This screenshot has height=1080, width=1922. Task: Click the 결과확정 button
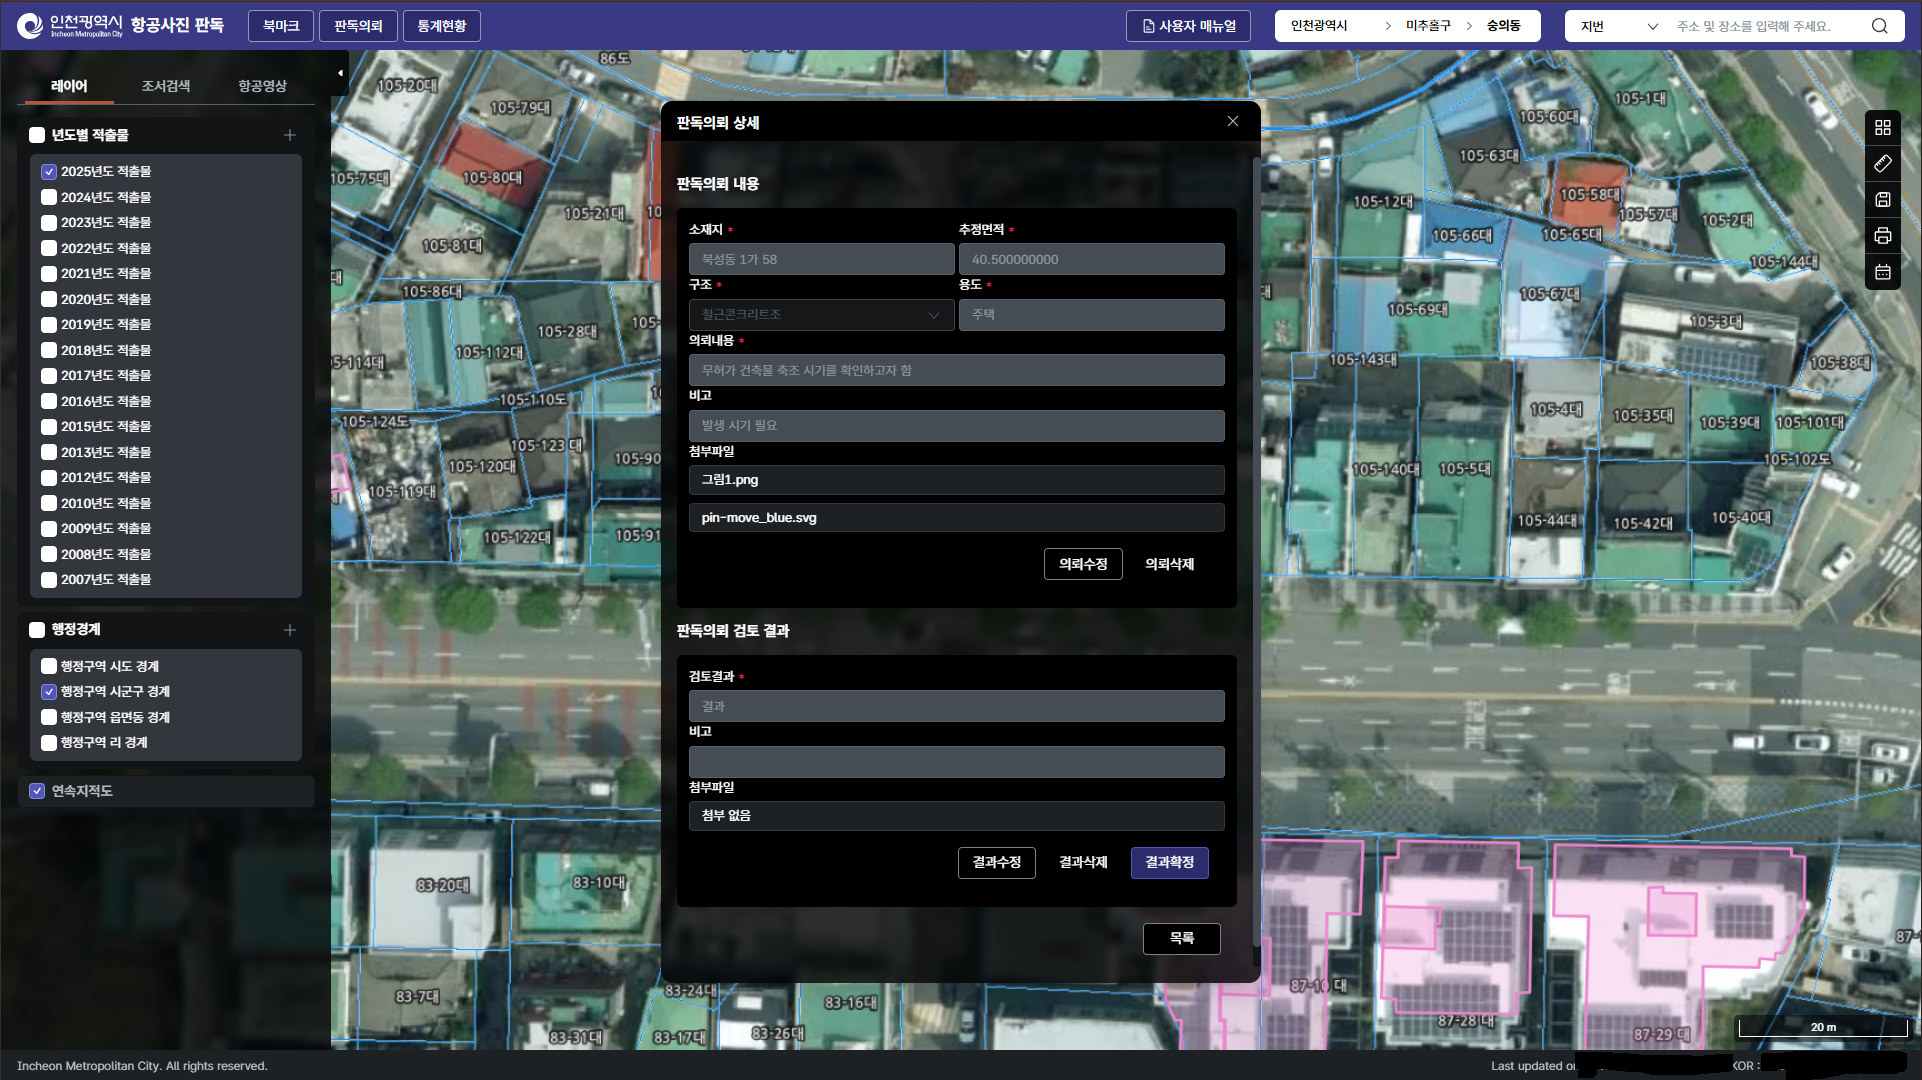pos(1169,862)
